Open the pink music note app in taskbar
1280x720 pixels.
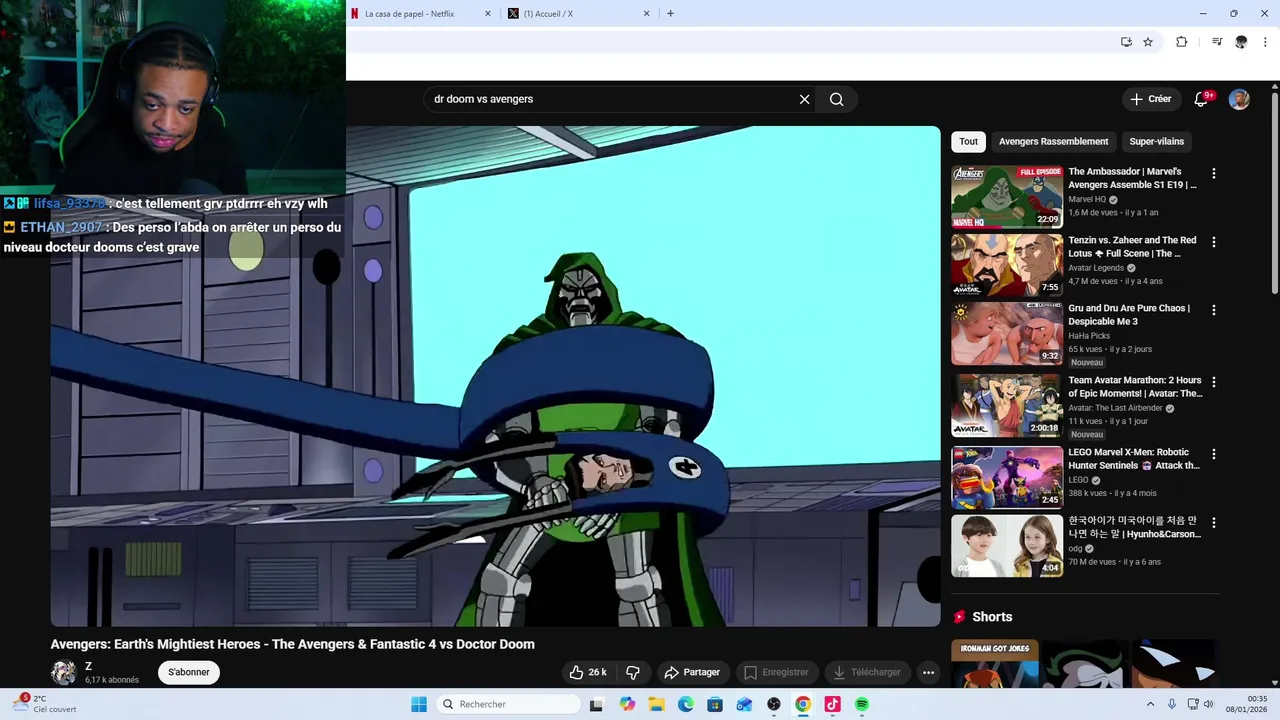pyautogui.click(x=832, y=704)
